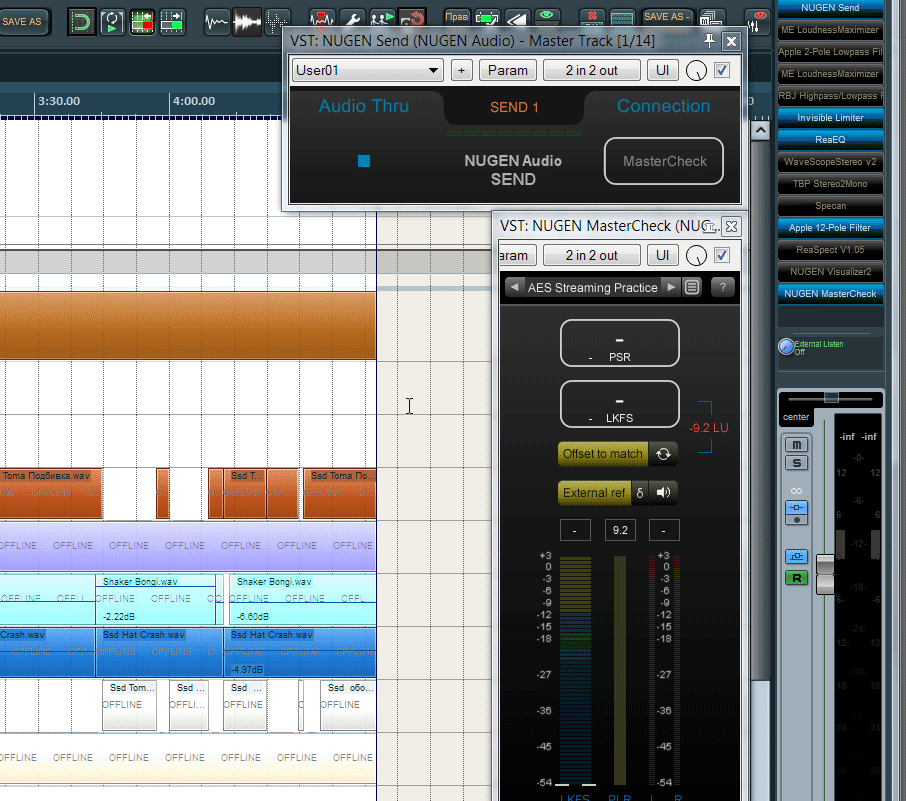Click the Offset to match reset arrows icon
Viewport: 906px width, 801px height.
coord(663,454)
